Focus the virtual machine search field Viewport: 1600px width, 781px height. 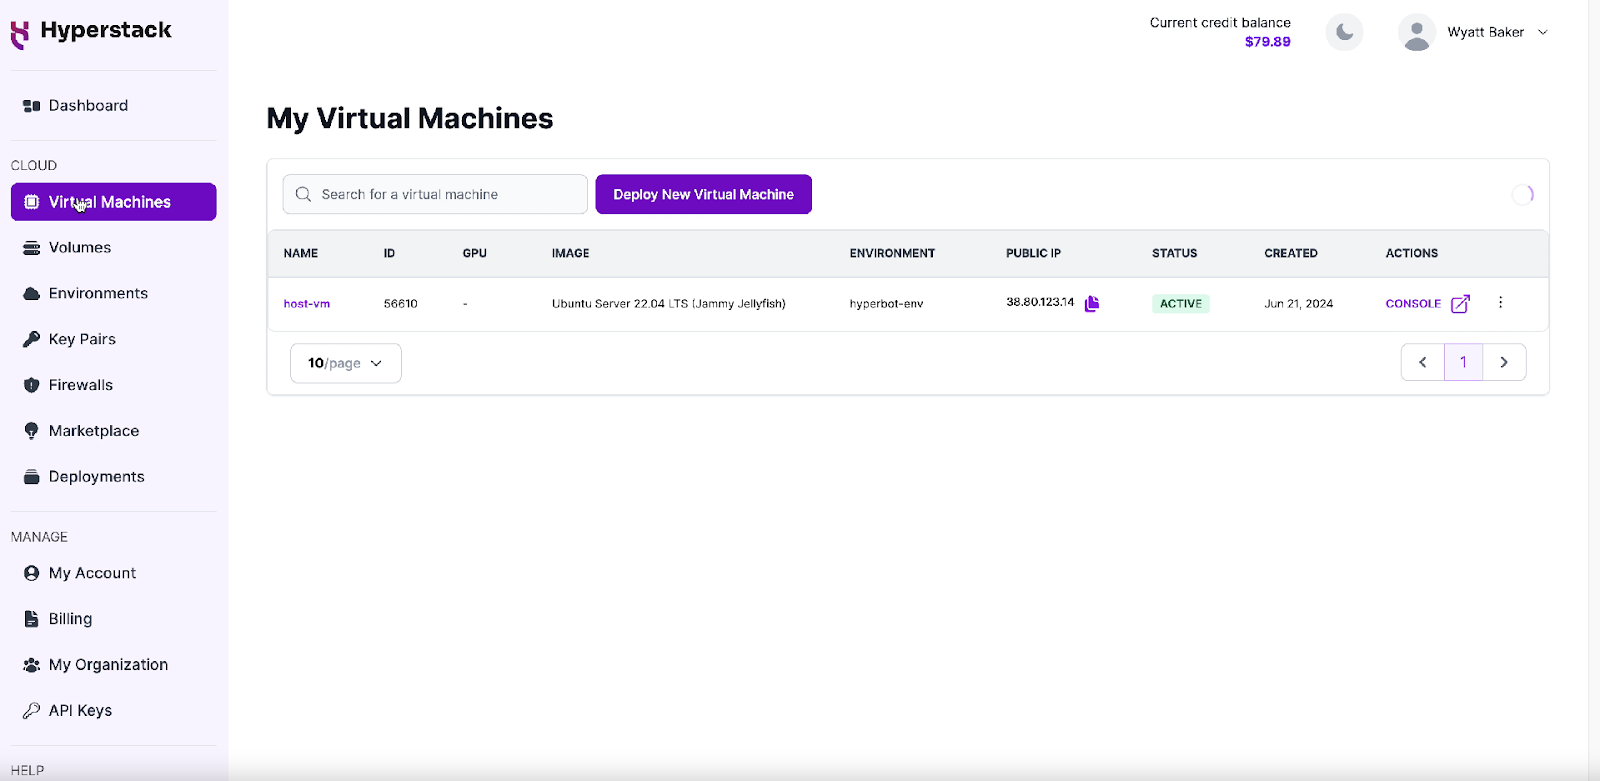[x=435, y=194]
